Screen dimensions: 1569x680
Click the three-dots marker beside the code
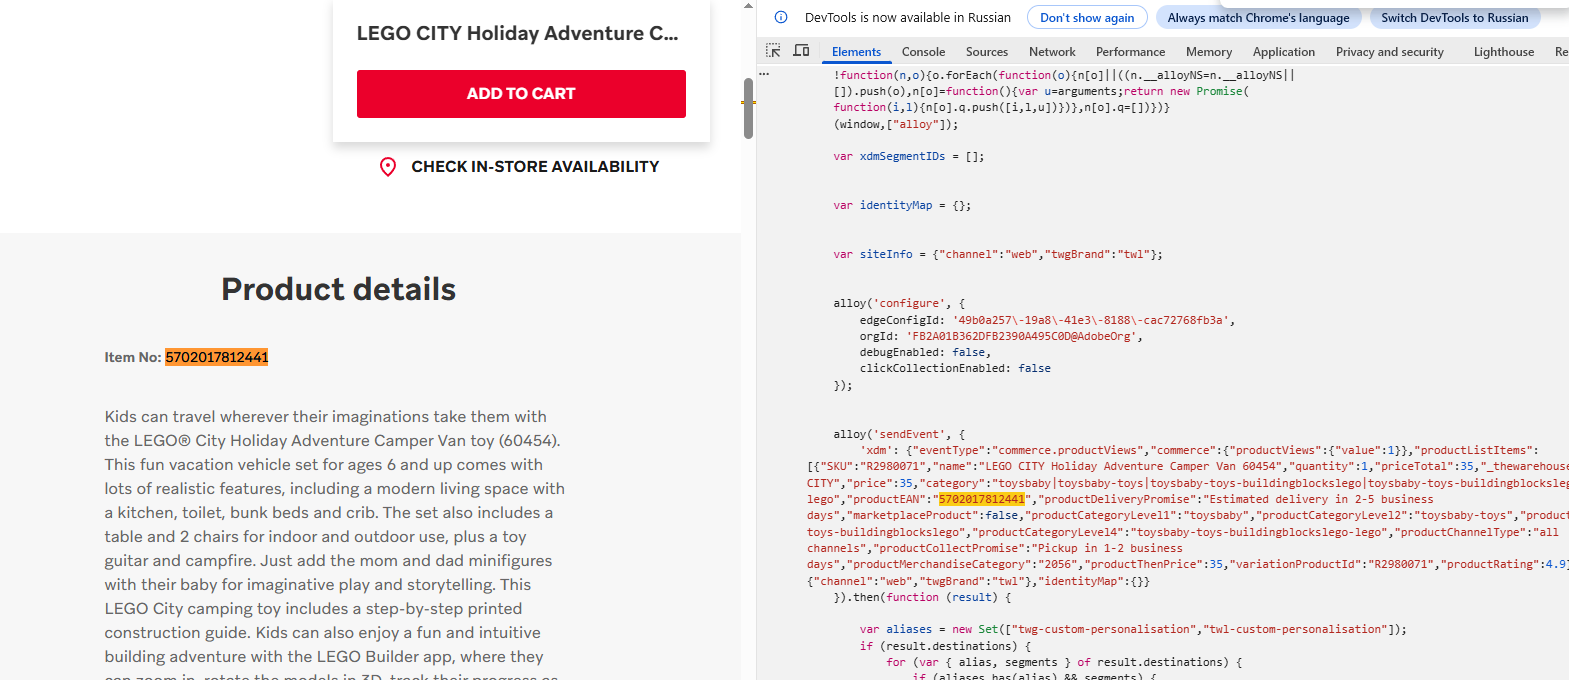[764, 75]
